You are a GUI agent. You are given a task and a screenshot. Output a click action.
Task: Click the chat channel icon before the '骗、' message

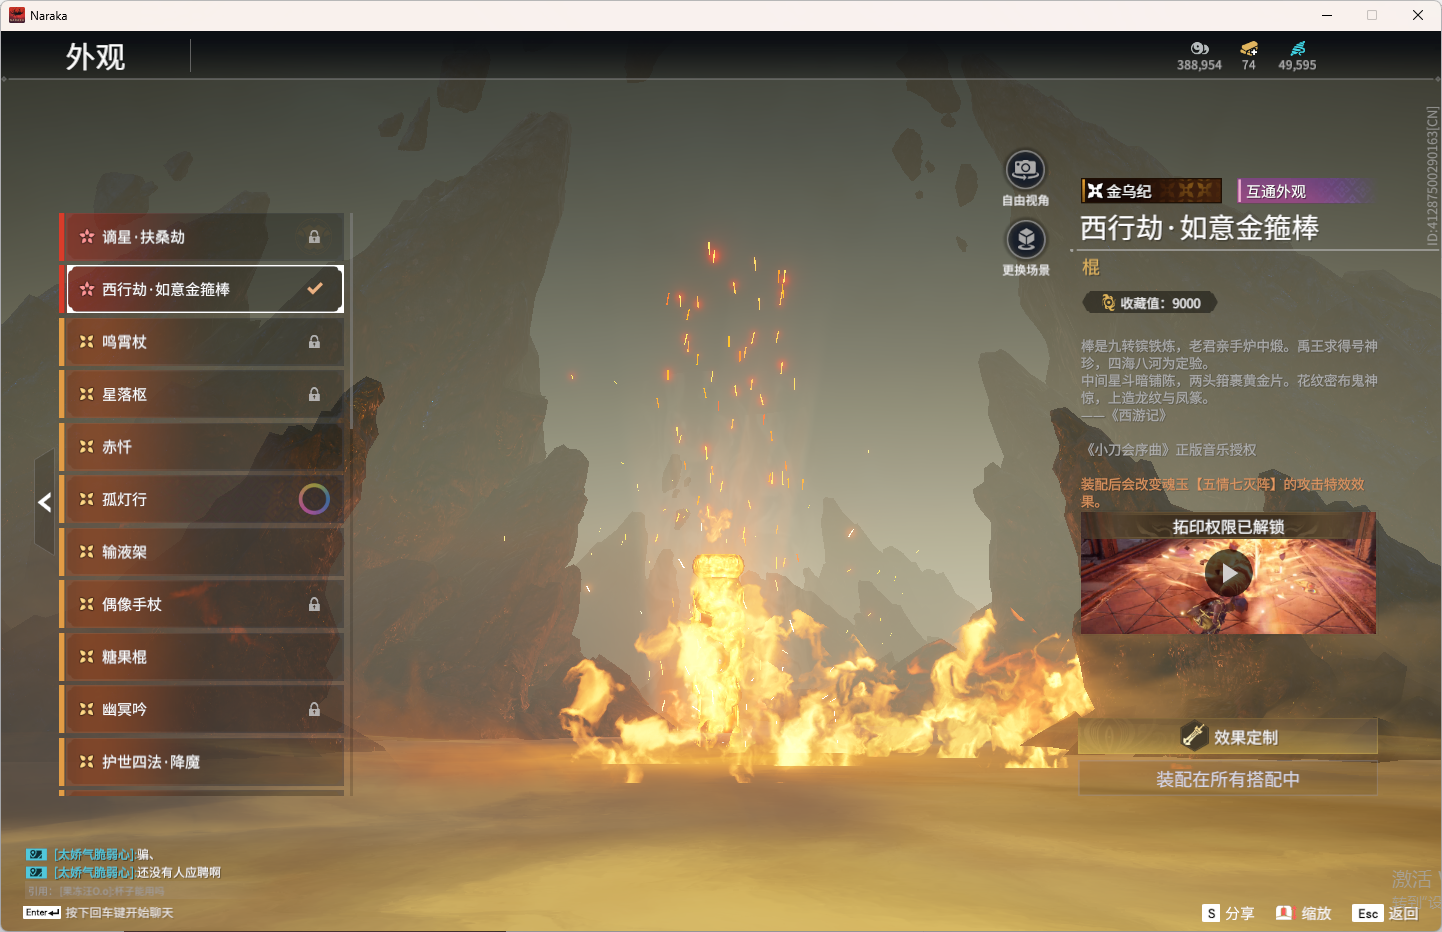click(x=37, y=855)
